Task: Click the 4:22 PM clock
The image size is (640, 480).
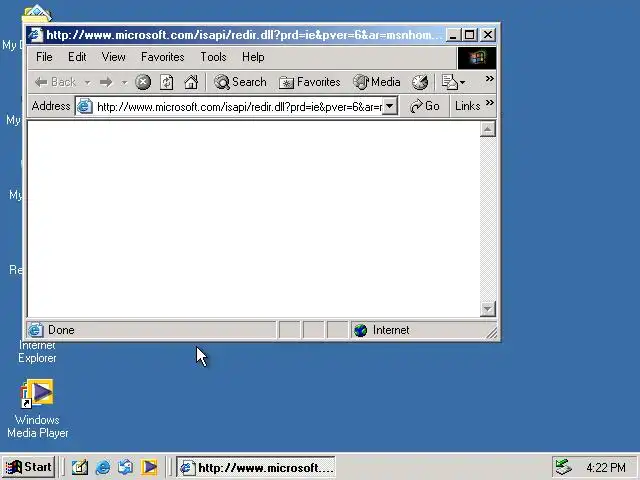Action: [606, 467]
